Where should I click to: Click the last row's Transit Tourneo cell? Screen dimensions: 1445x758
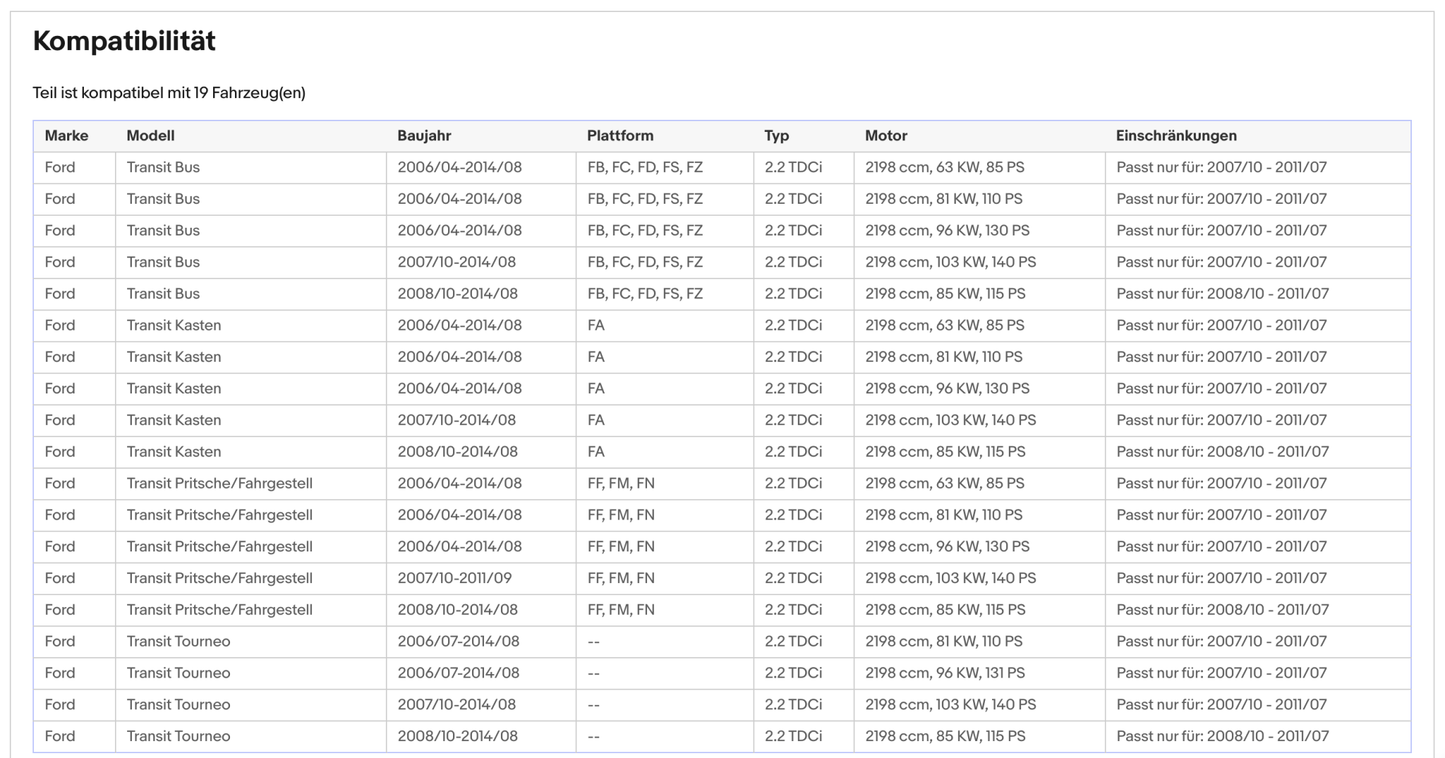178,736
